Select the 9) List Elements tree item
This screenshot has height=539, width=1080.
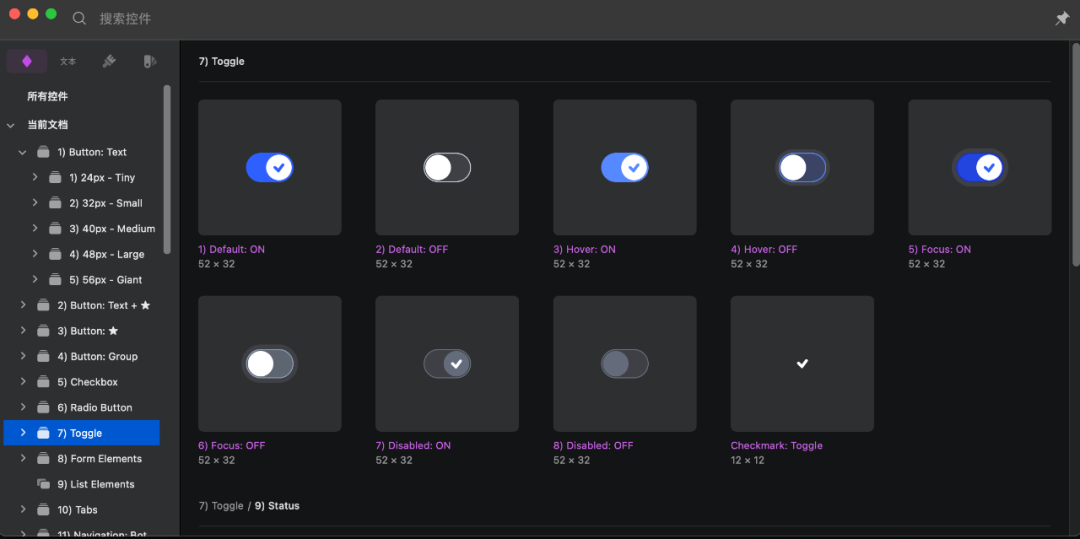[x=81, y=484]
